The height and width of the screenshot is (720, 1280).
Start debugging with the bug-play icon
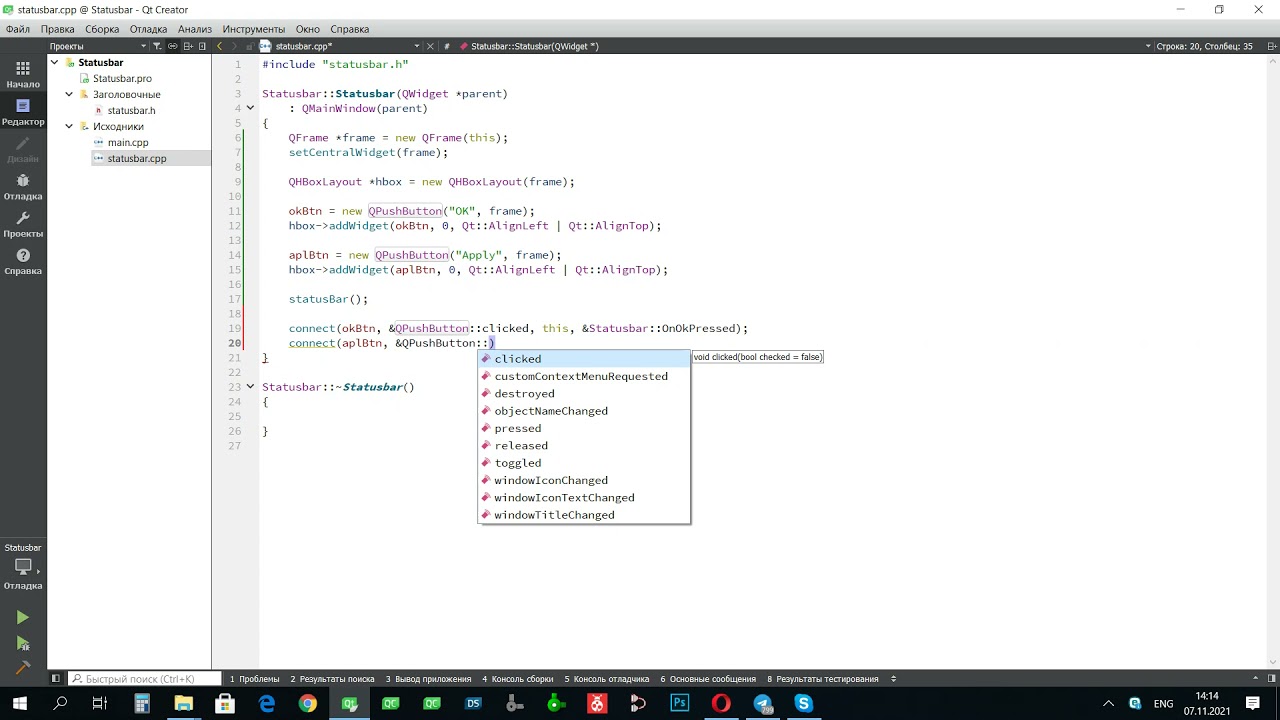coord(22,644)
